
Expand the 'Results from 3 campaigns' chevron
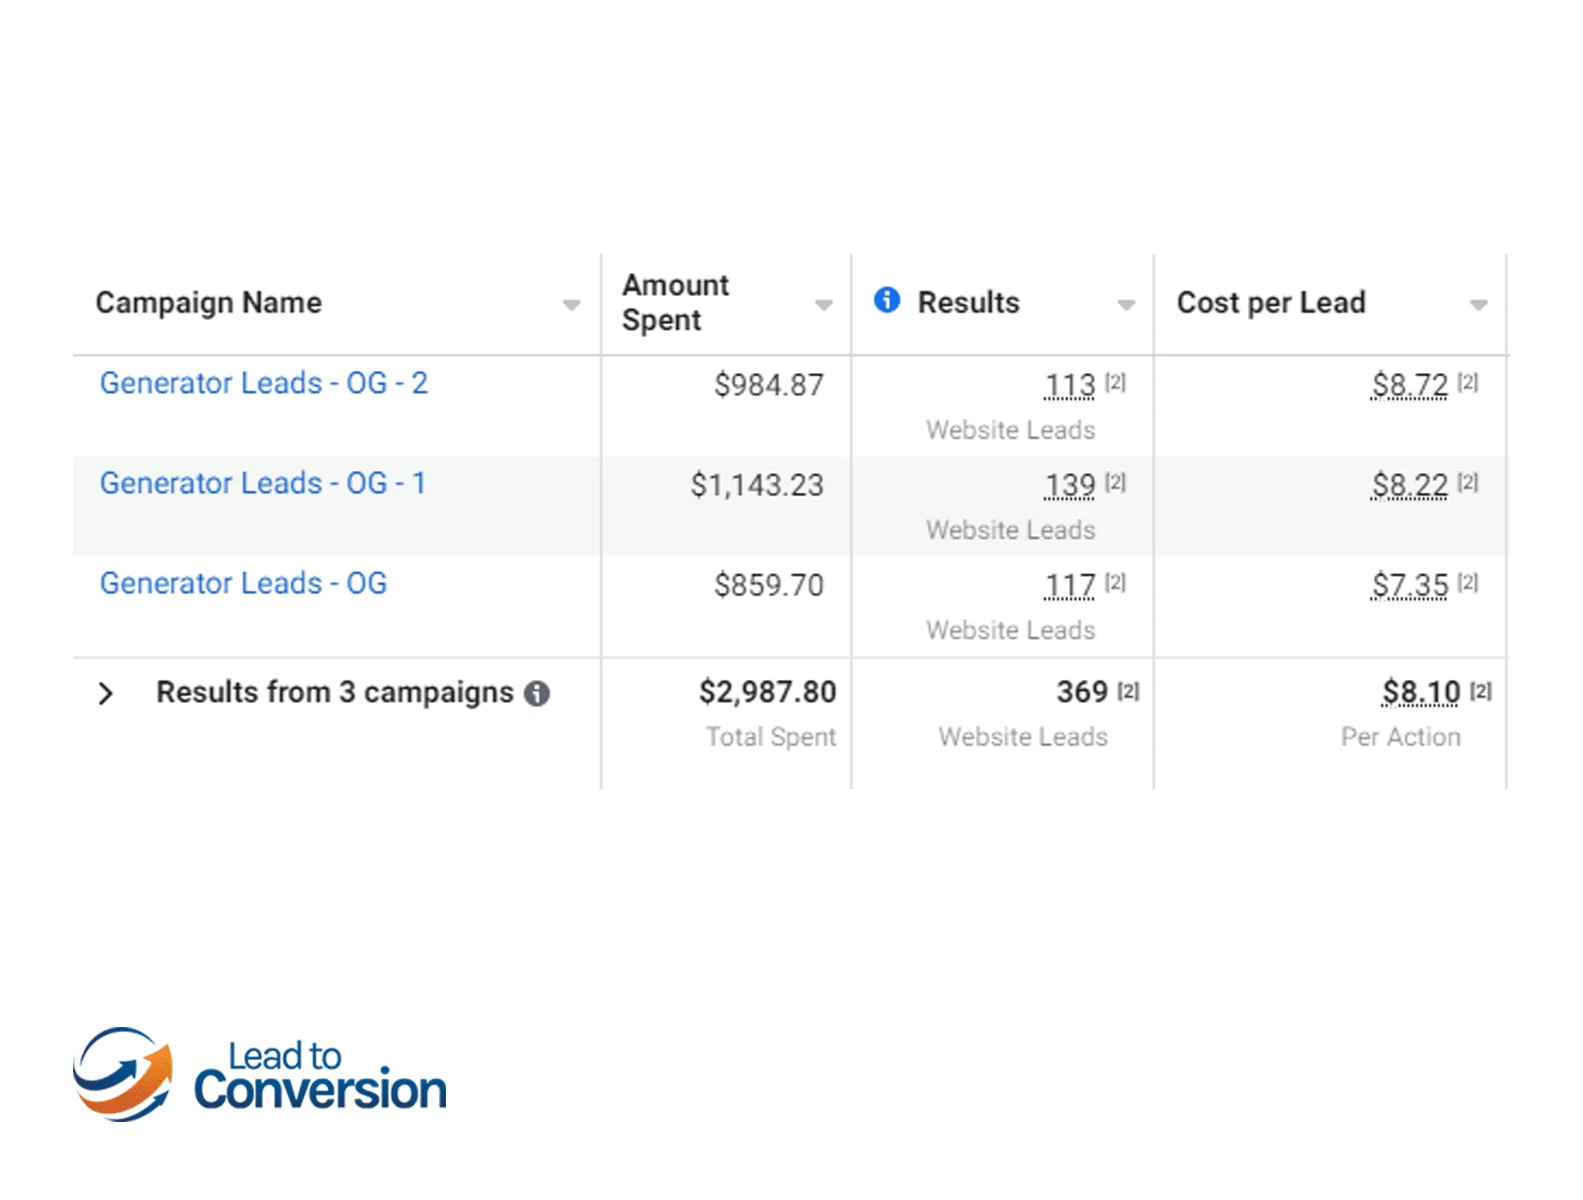pos(106,693)
